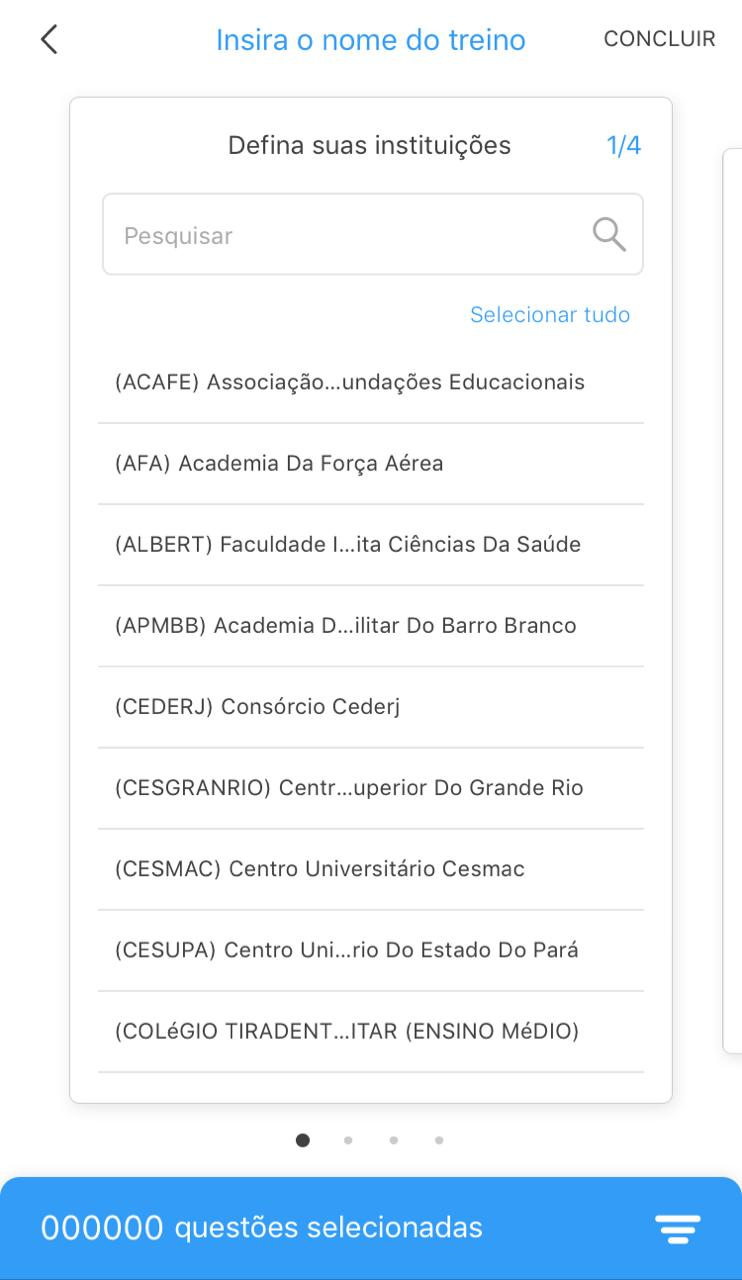742x1280 pixels.
Task: Pick the CEDERJ Consórcio Cederj item
Action: (258, 706)
